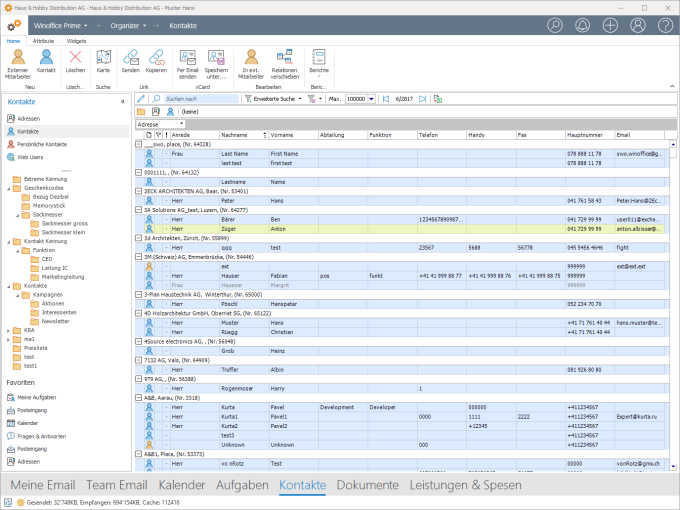Image resolution: width=680 pixels, height=510 pixels.
Task: Open the Kalender favorite link
Action: click(x=23, y=423)
